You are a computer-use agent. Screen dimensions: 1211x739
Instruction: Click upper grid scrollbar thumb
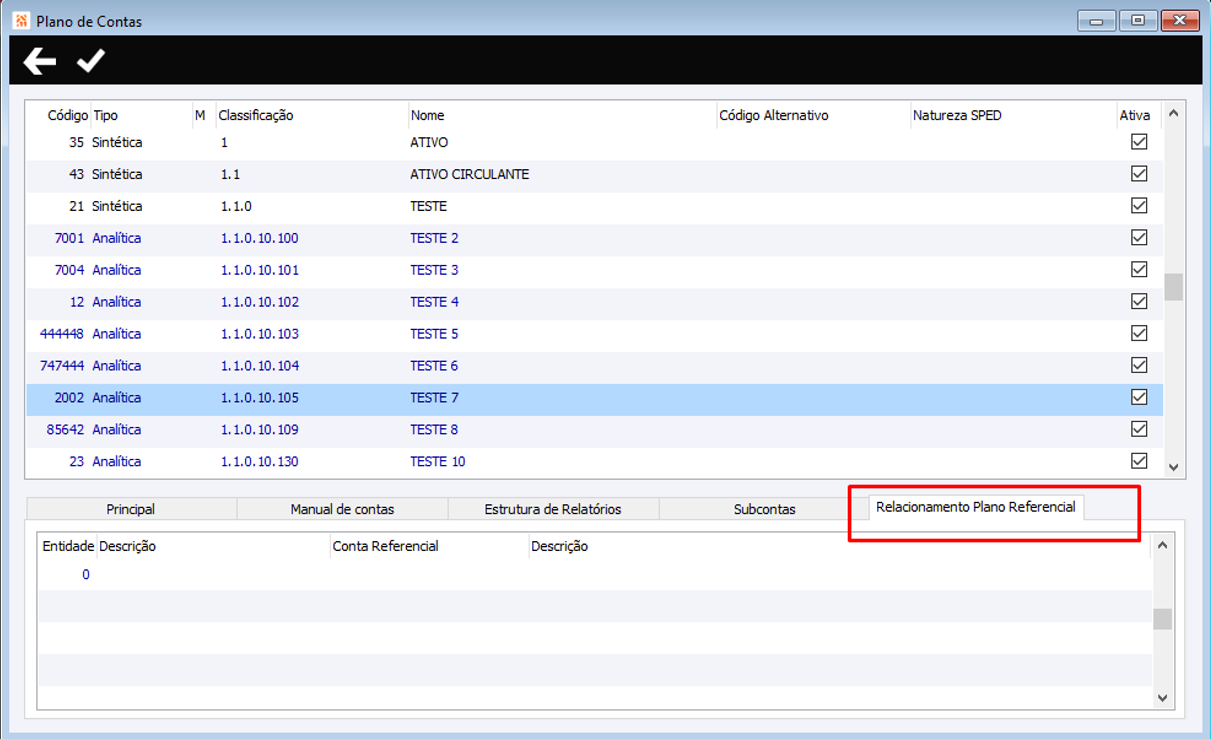[1174, 287]
